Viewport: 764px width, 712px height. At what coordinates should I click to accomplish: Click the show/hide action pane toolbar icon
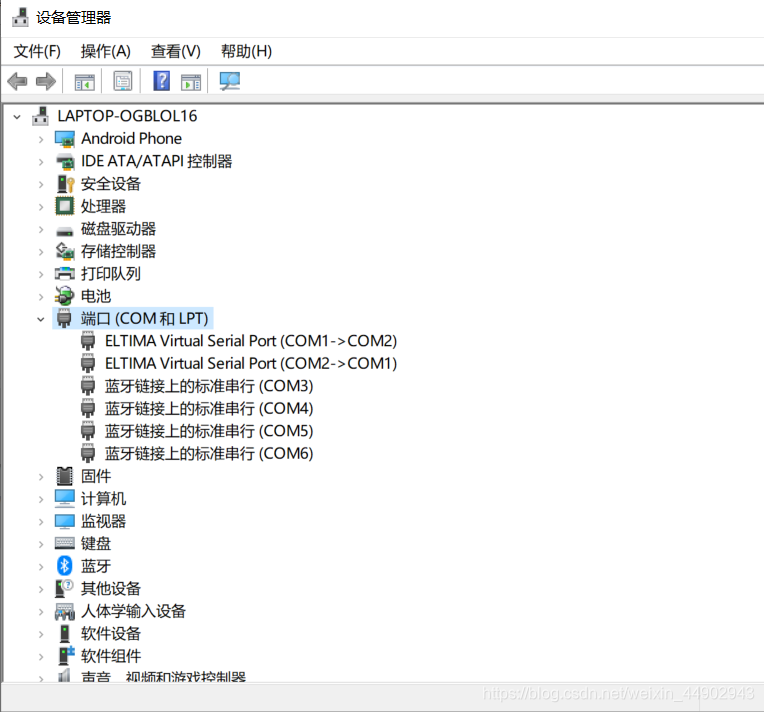pos(191,81)
